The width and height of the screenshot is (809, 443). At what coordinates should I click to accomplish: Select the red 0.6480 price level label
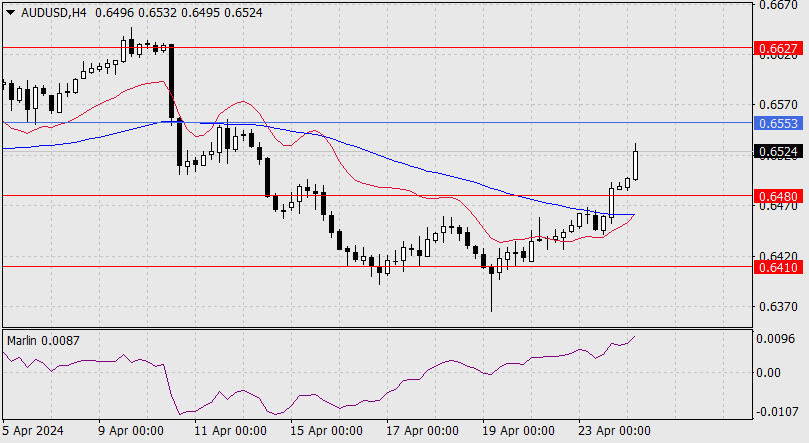click(x=778, y=196)
